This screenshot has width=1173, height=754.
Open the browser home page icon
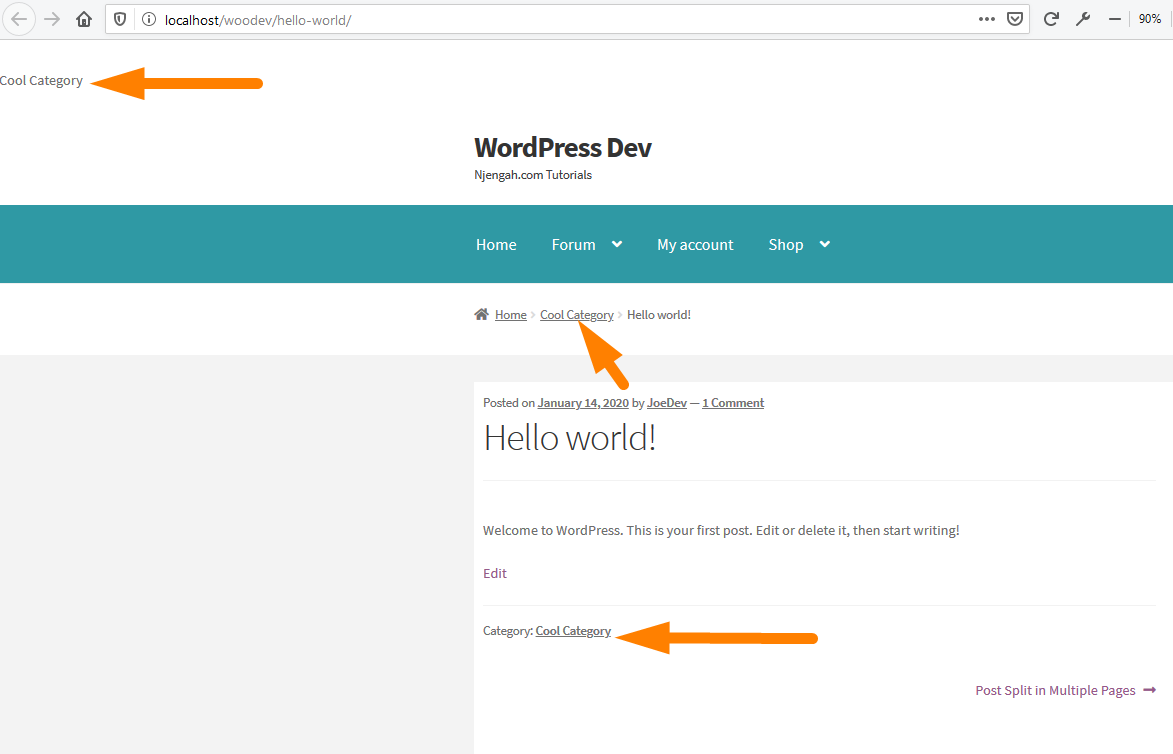click(84, 18)
